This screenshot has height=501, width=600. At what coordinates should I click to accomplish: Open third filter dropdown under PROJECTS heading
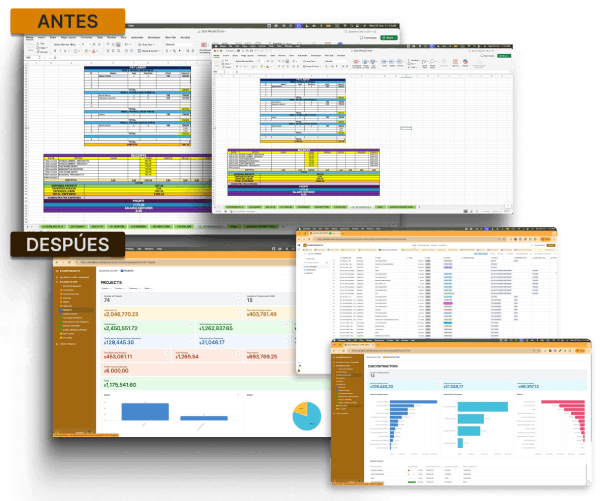pos(134,288)
